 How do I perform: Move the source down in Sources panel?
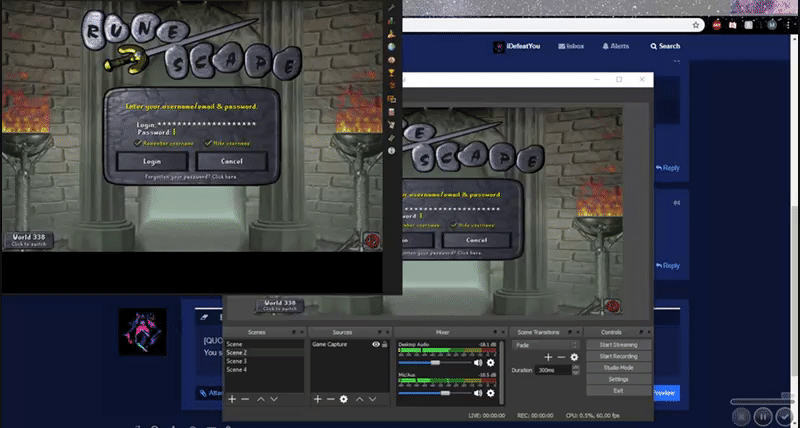click(373, 399)
